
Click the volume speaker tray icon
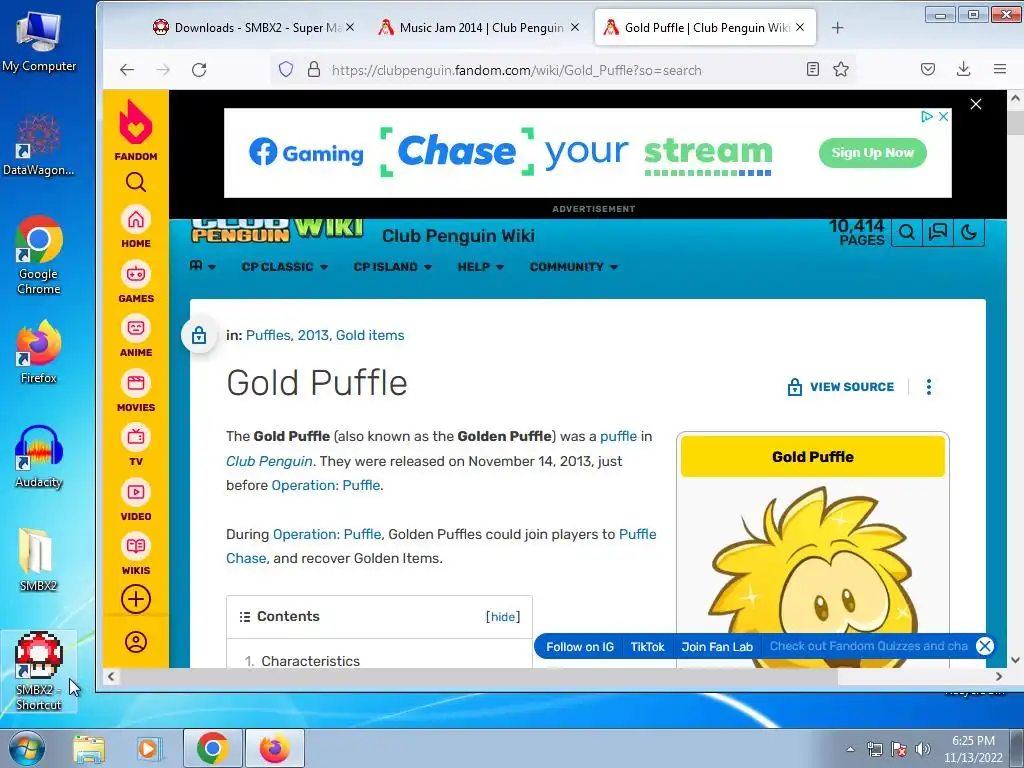(x=923, y=748)
